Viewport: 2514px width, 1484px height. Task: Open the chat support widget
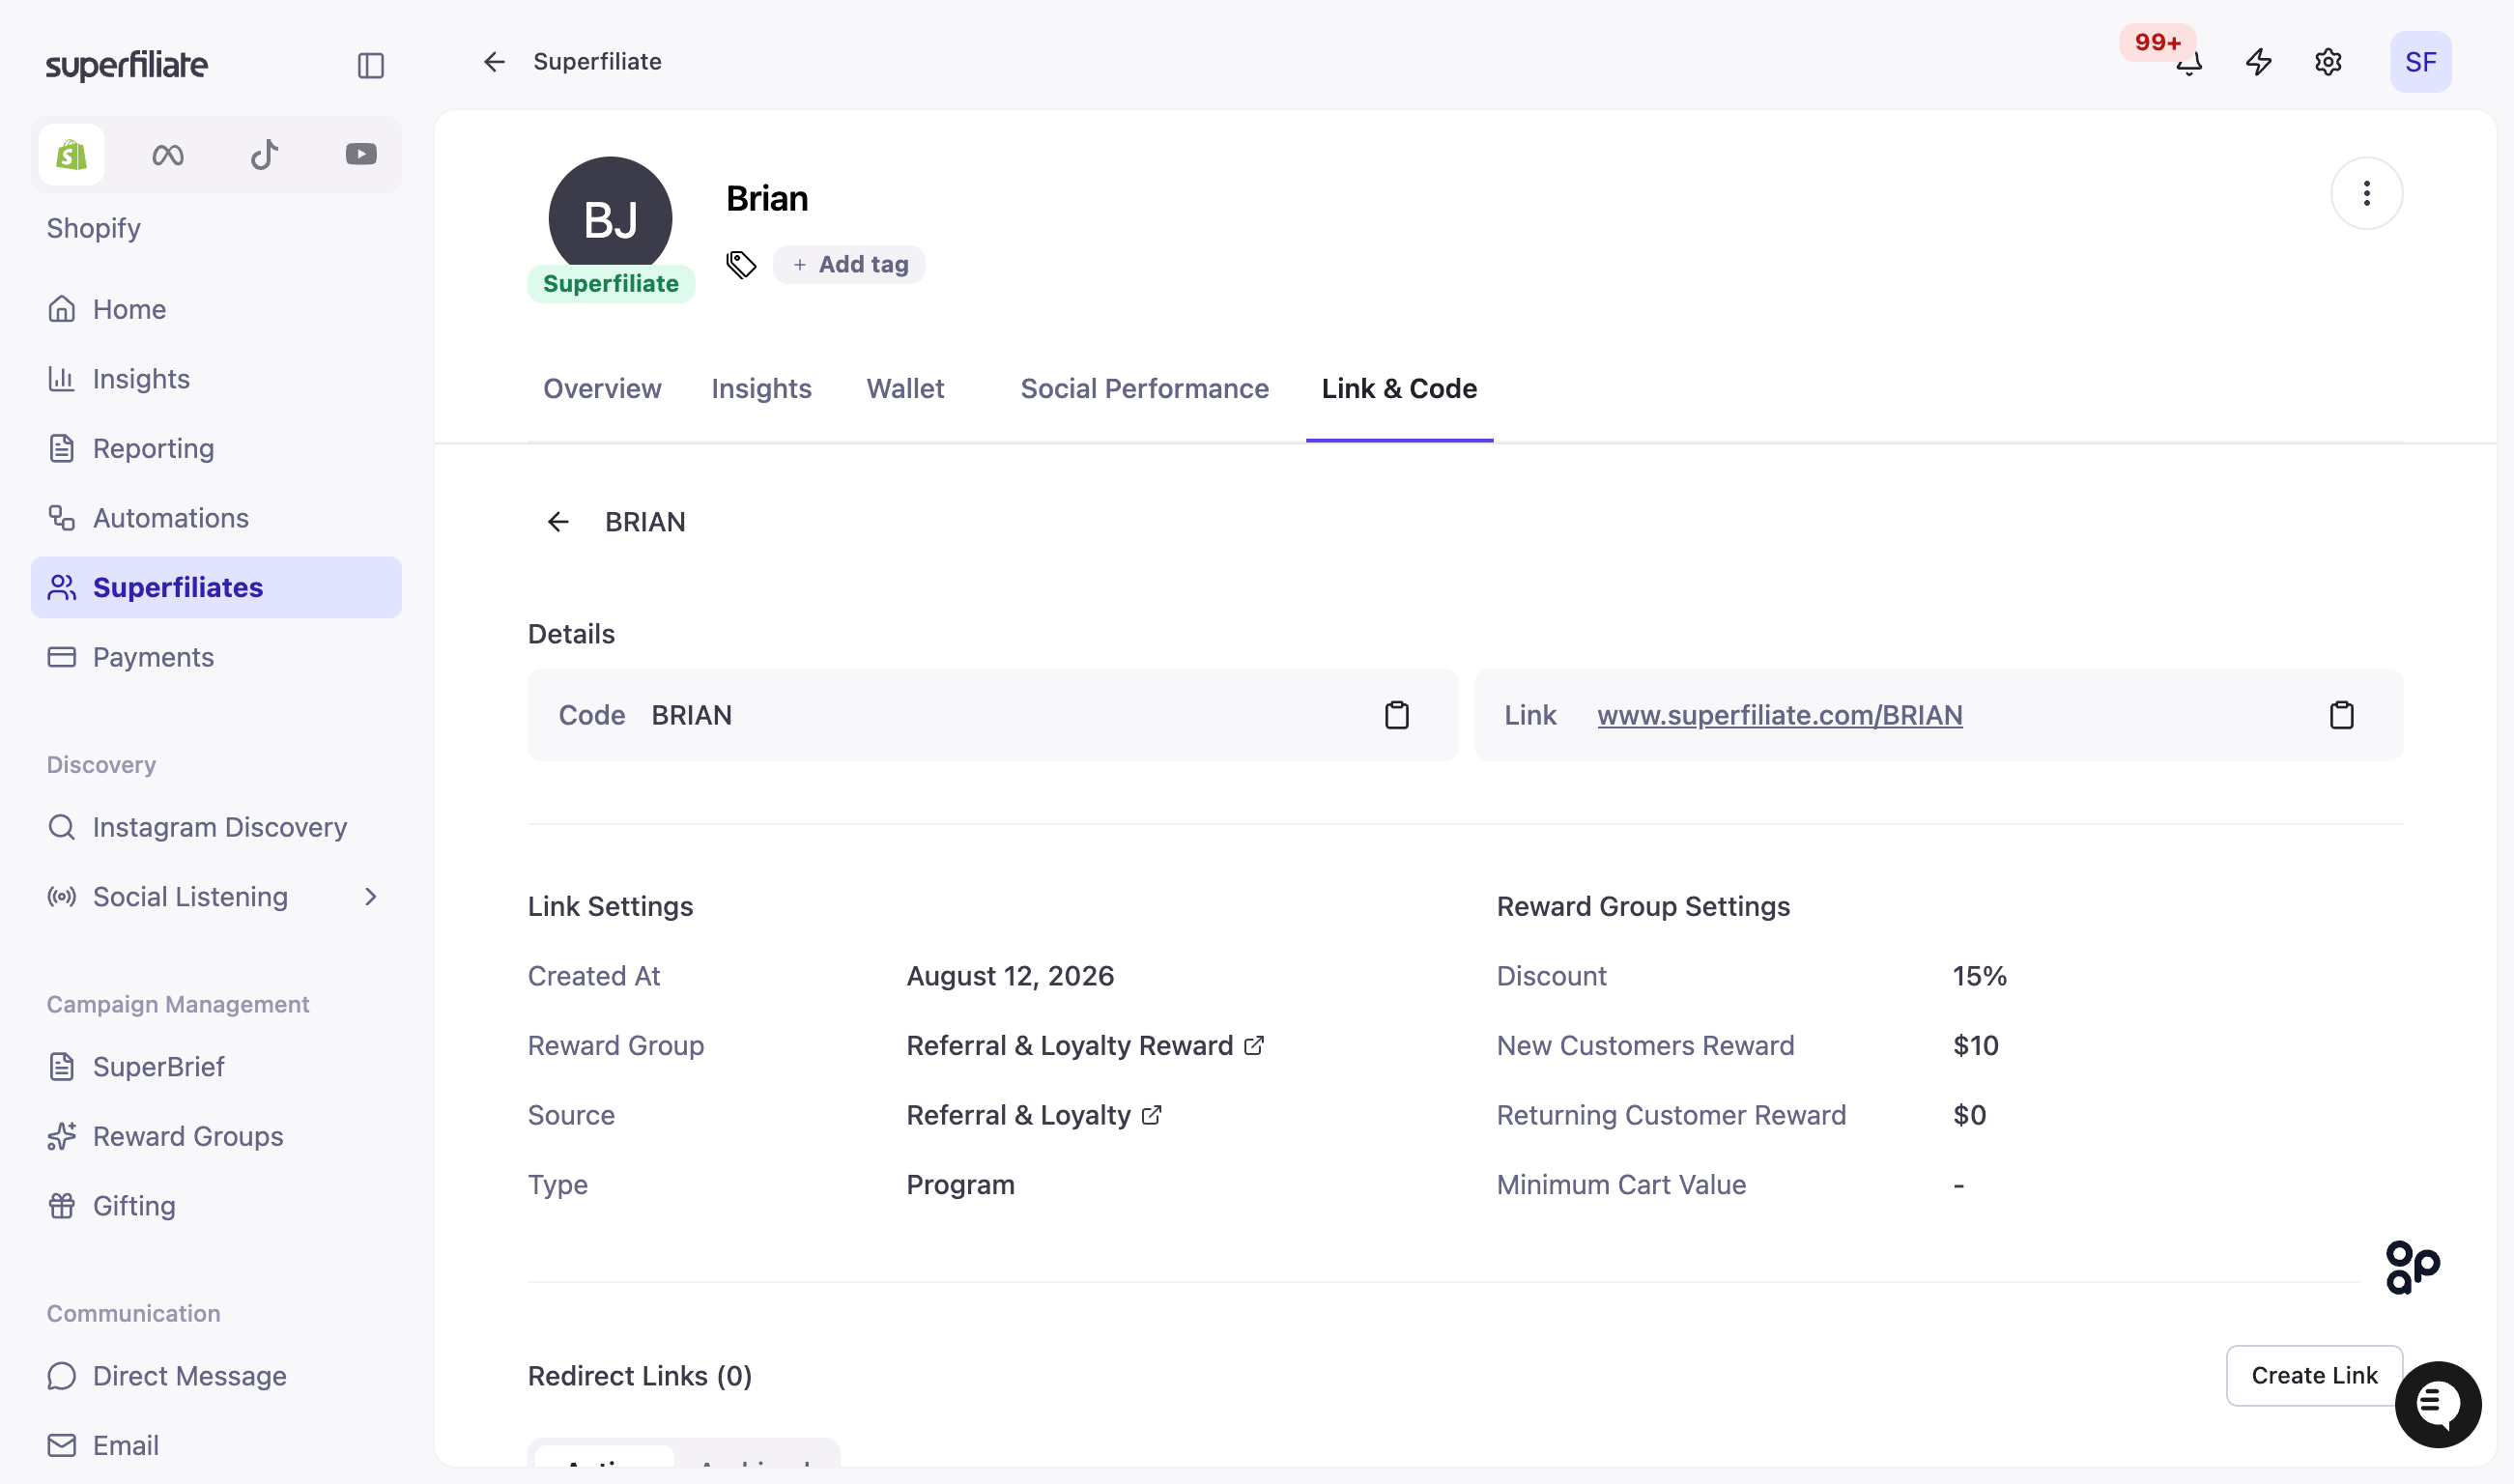[x=2437, y=1404]
